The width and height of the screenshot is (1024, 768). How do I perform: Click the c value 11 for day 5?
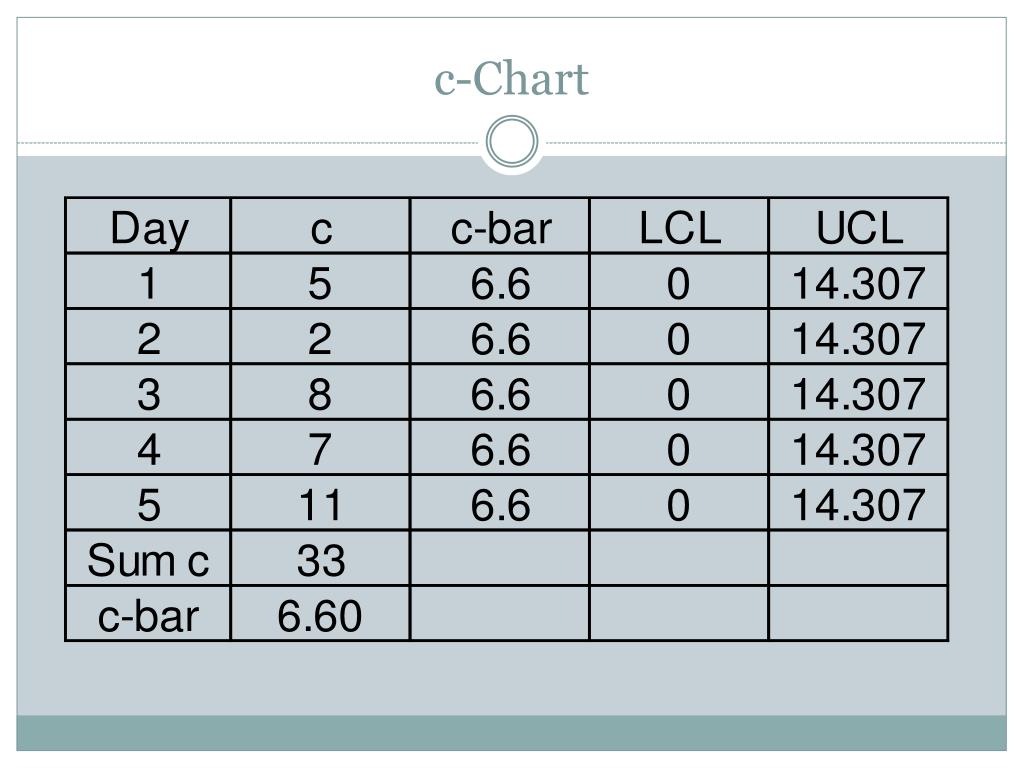point(321,503)
